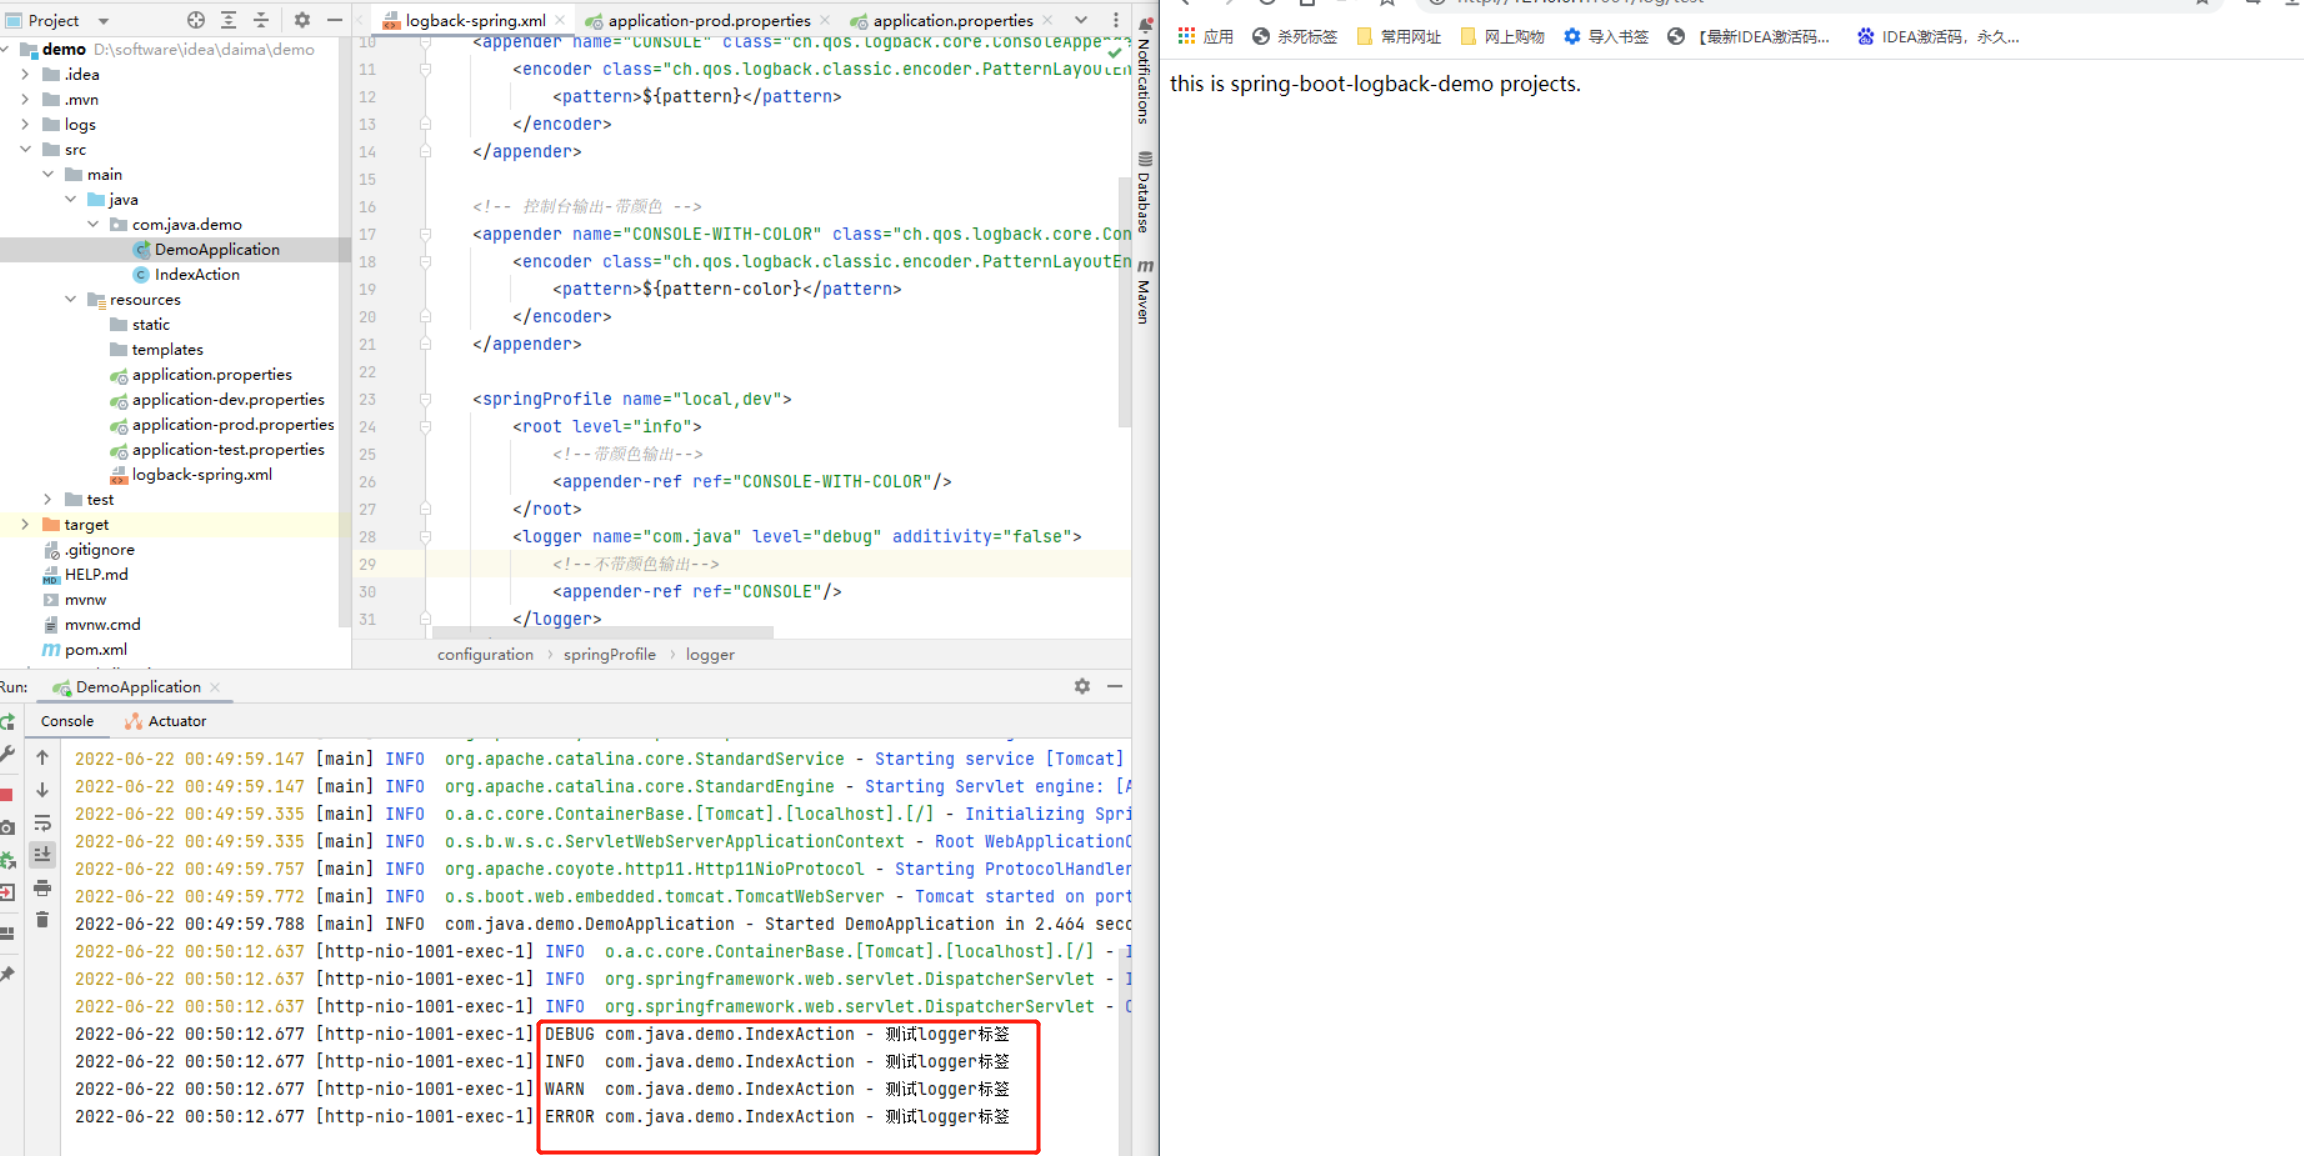The image size is (2304, 1156).
Task: Stop the running application with red square
Action: pyautogui.click(x=8, y=792)
